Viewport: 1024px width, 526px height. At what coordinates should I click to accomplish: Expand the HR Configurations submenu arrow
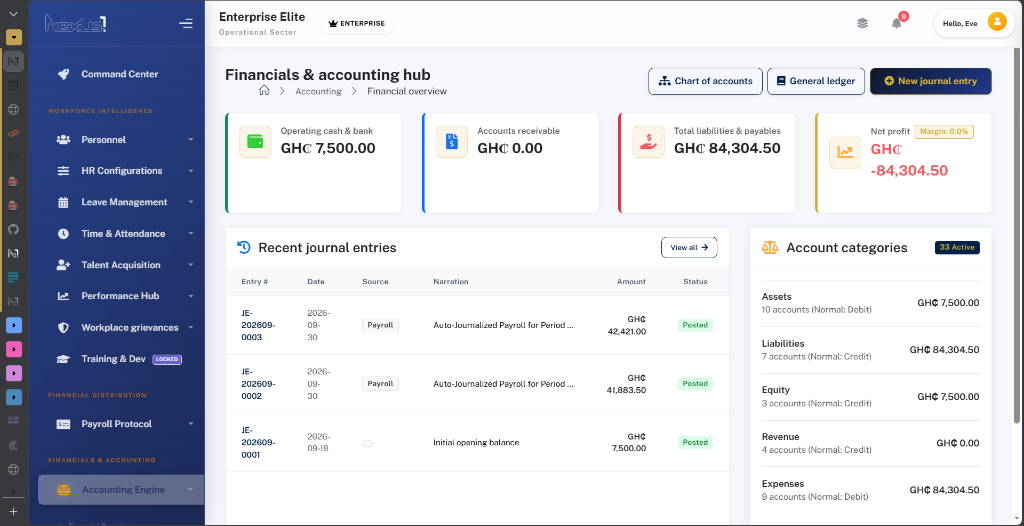point(191,171)
